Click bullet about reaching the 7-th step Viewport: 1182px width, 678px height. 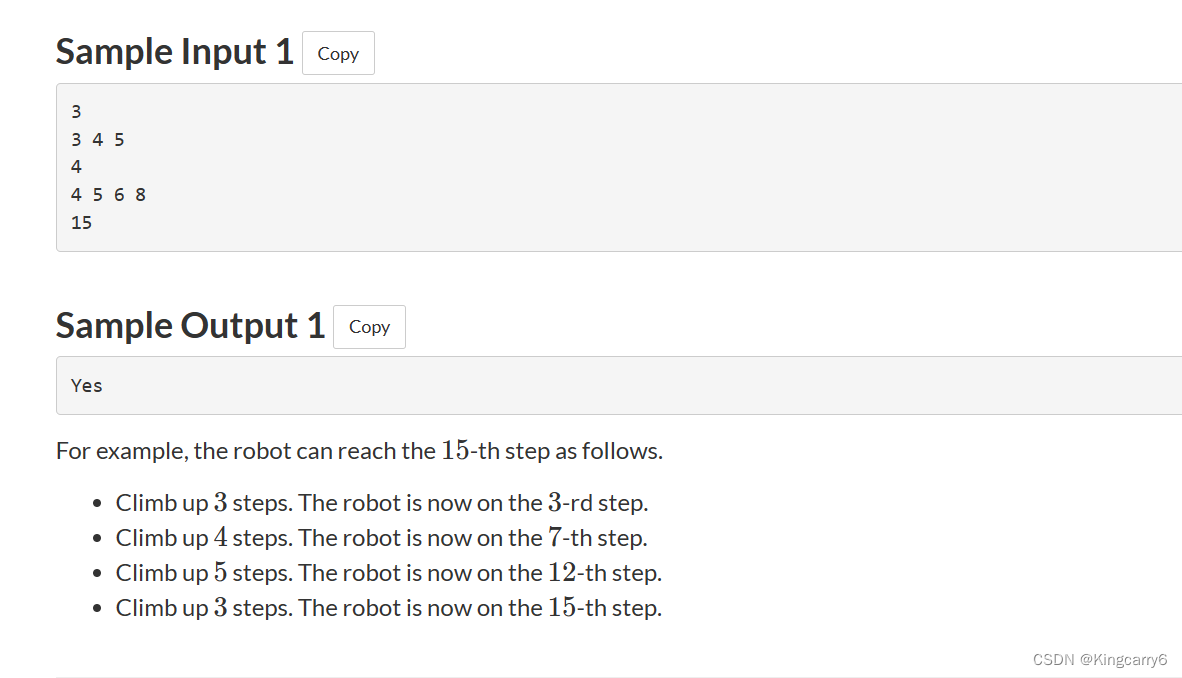click(x=381, y=537)
